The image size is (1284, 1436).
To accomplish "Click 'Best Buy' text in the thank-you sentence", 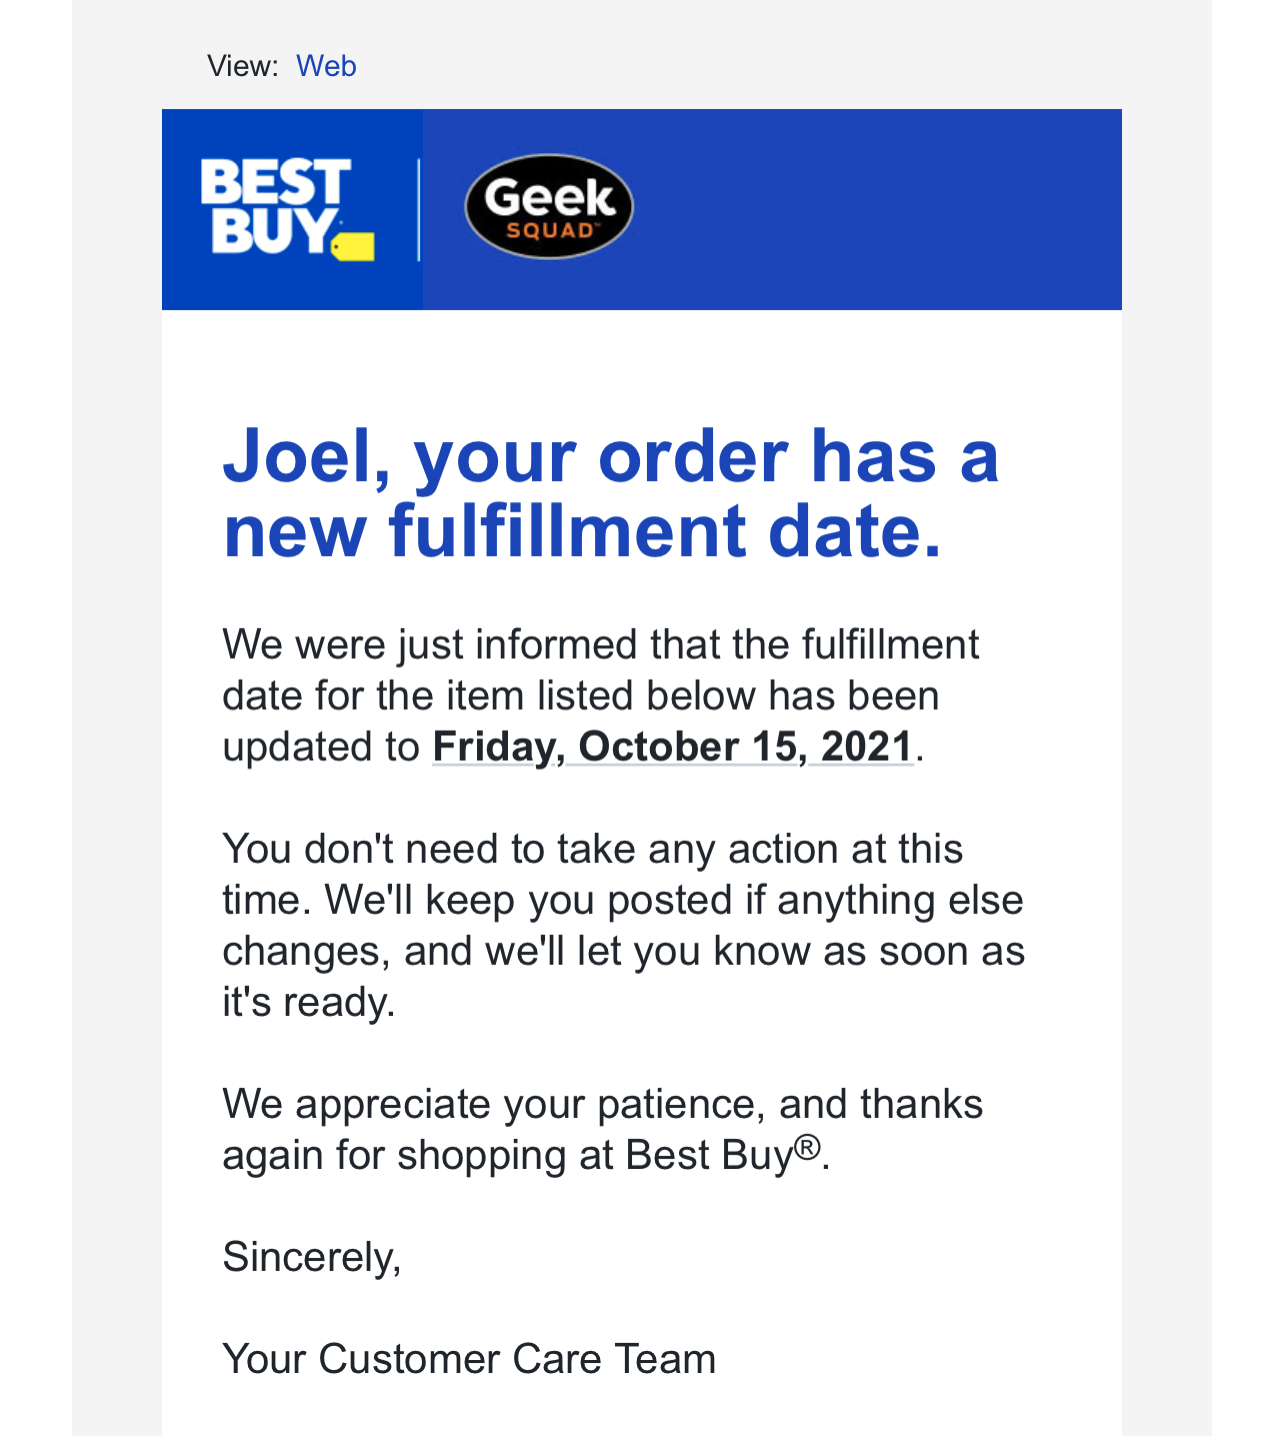I will tap(709, 1155).
